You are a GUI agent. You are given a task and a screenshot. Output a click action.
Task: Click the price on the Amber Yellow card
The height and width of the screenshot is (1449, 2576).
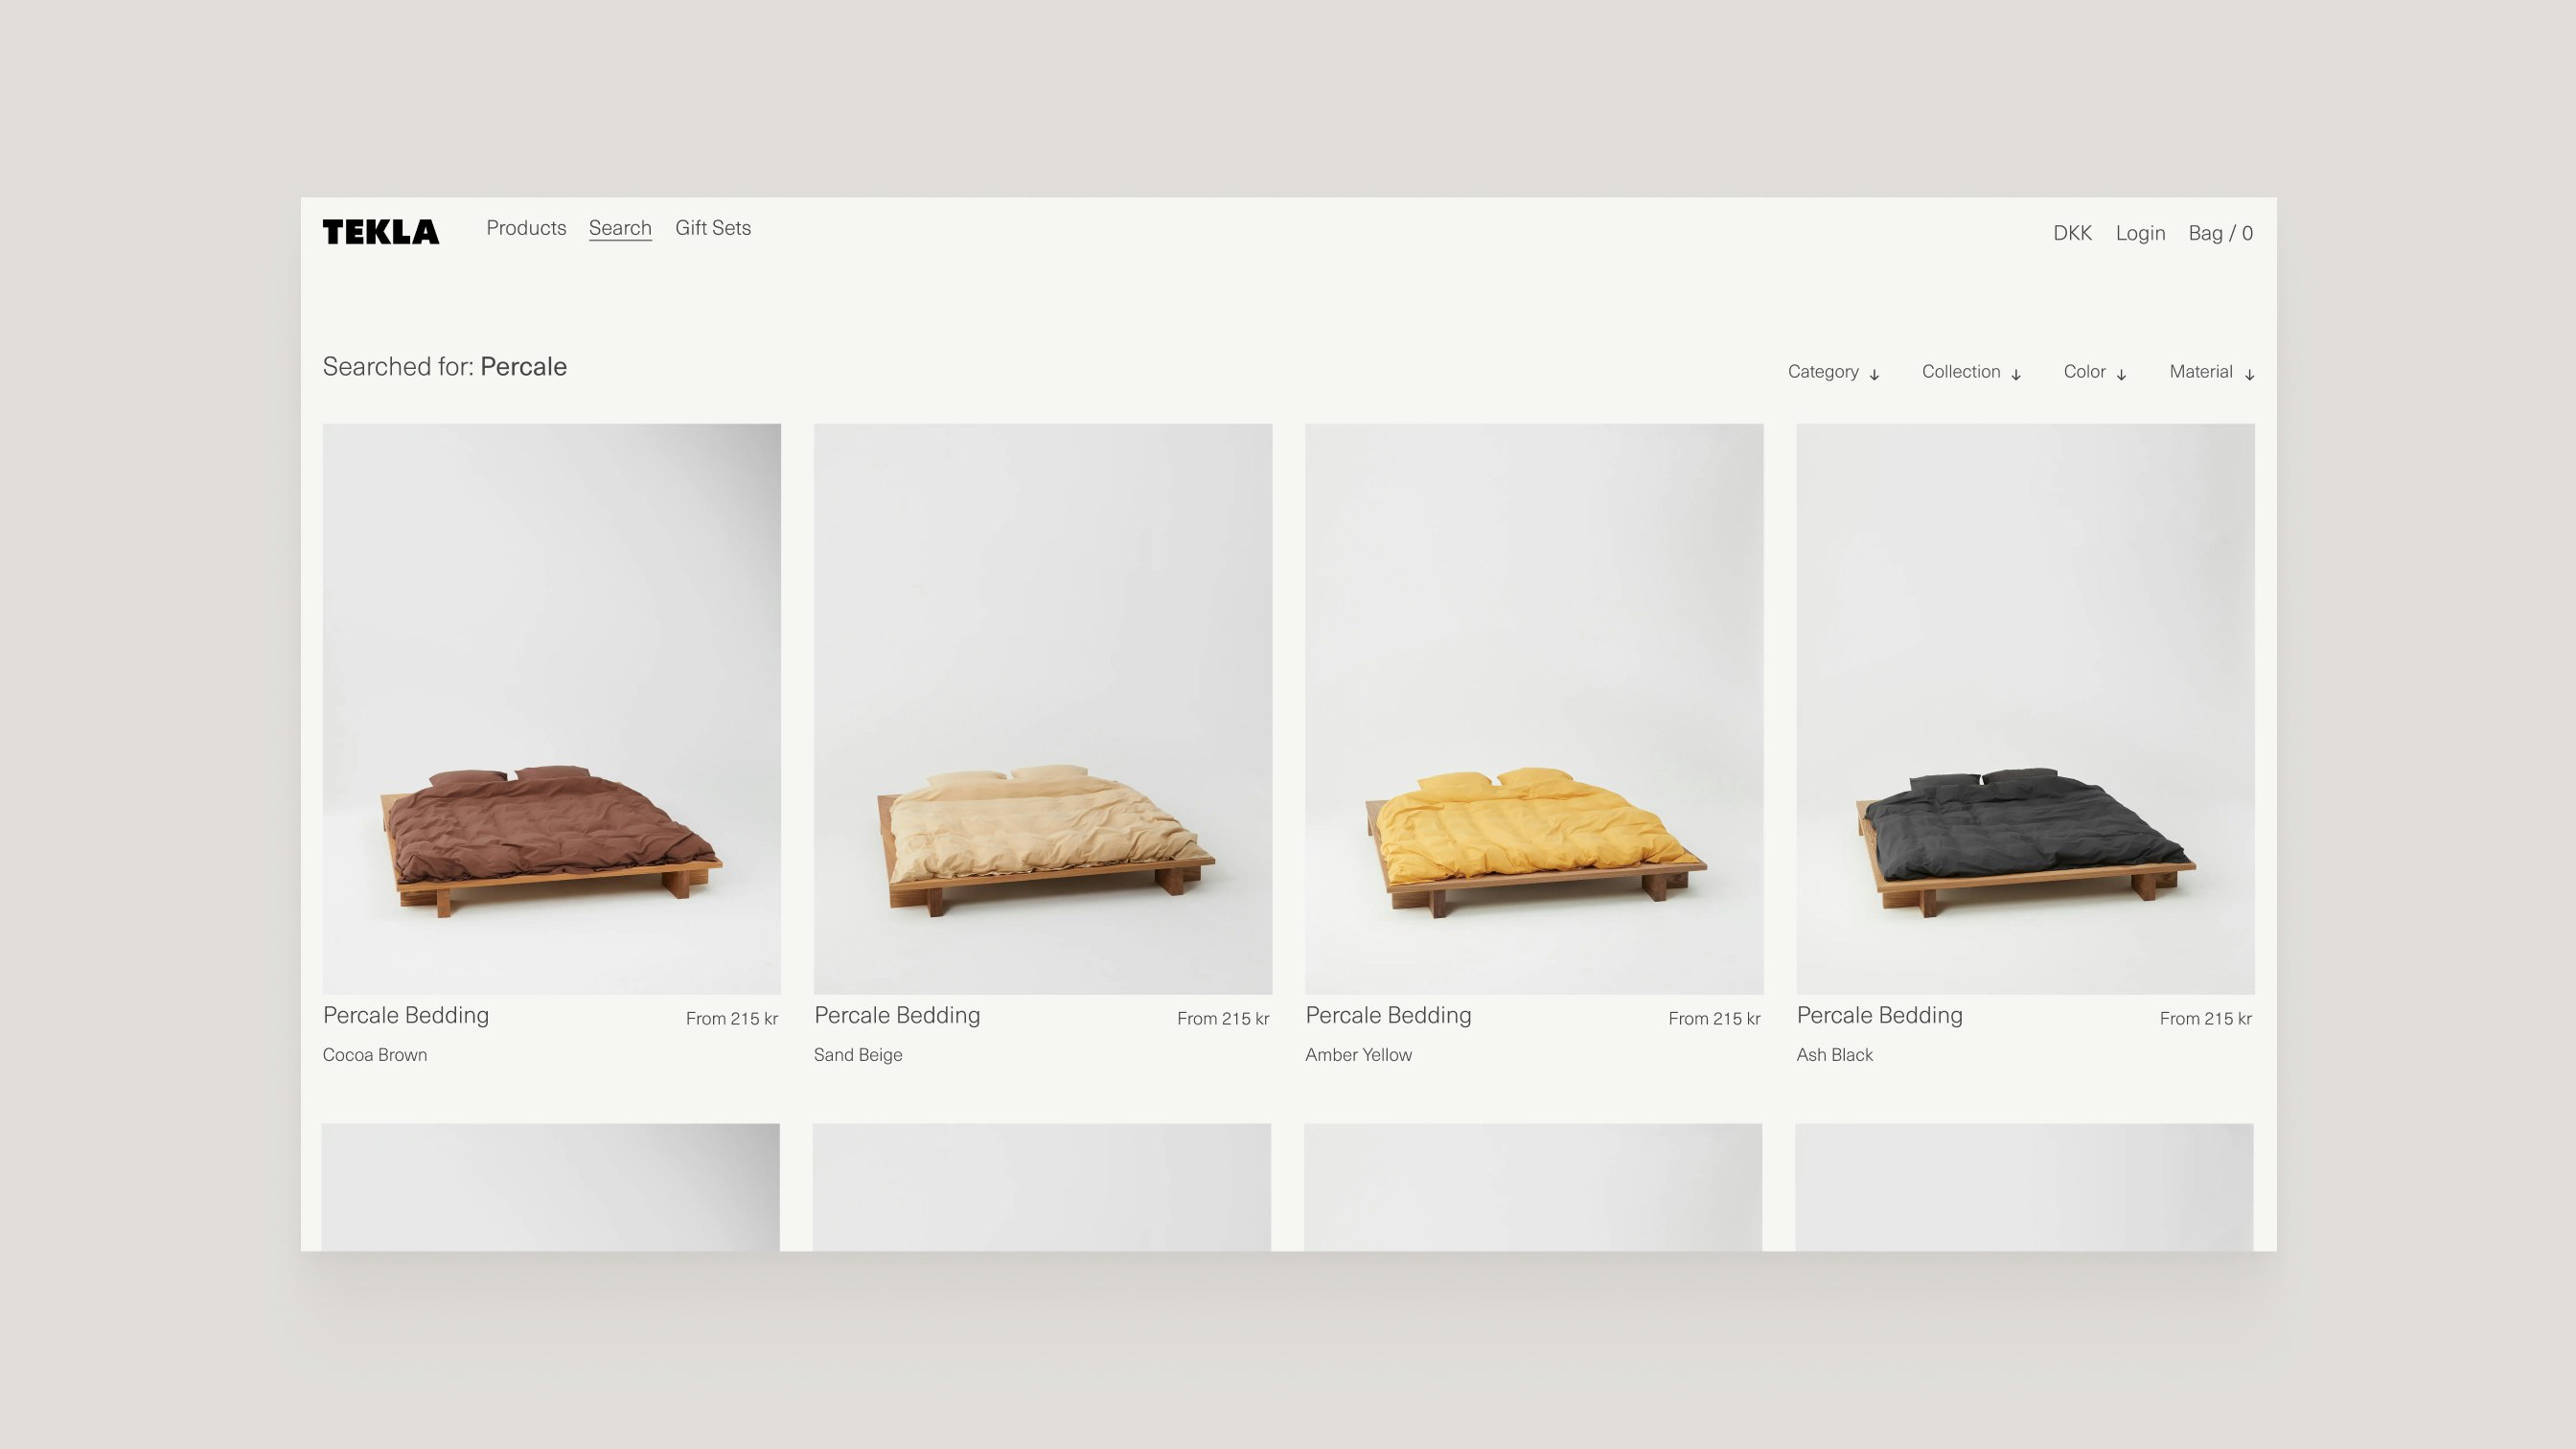coord(1714,1019)
